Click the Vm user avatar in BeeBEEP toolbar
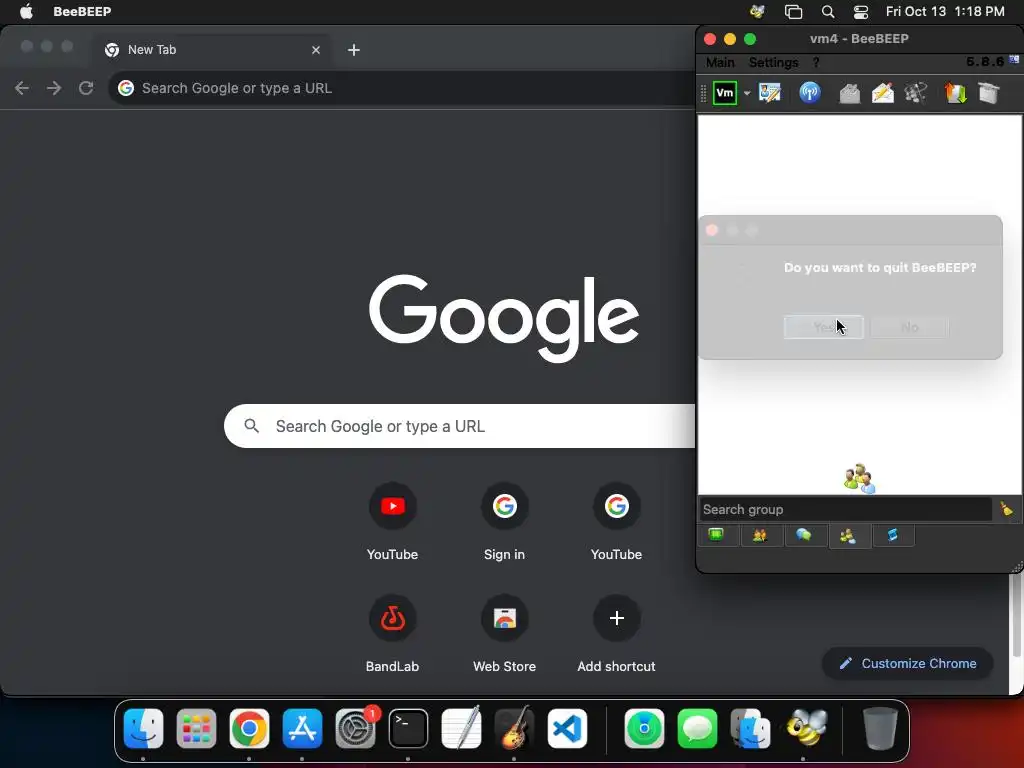This screenshot has height=768, width=1024. pos(725,93)
